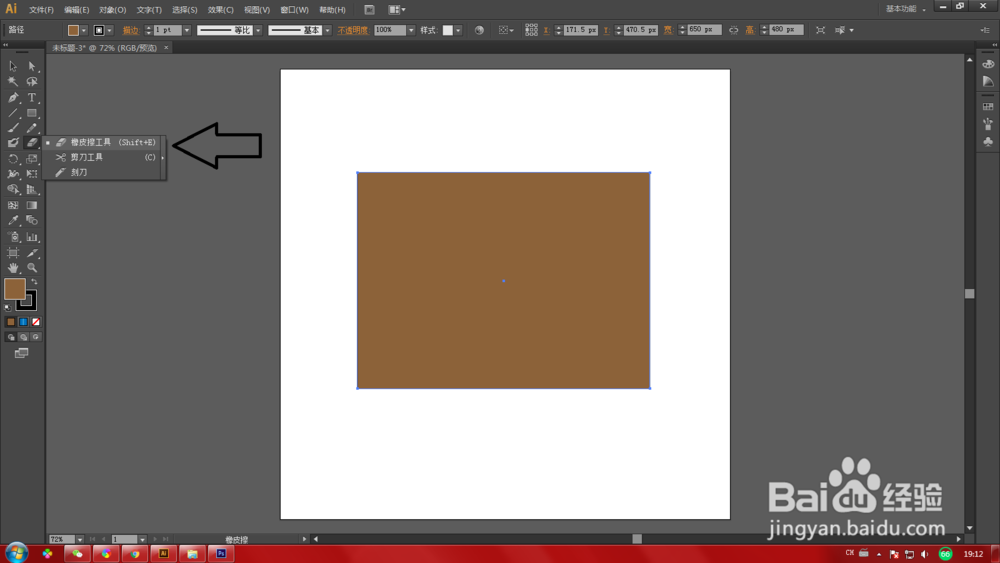
Task: Open the 文件(F) menu
Action: (x=41, y=10)
